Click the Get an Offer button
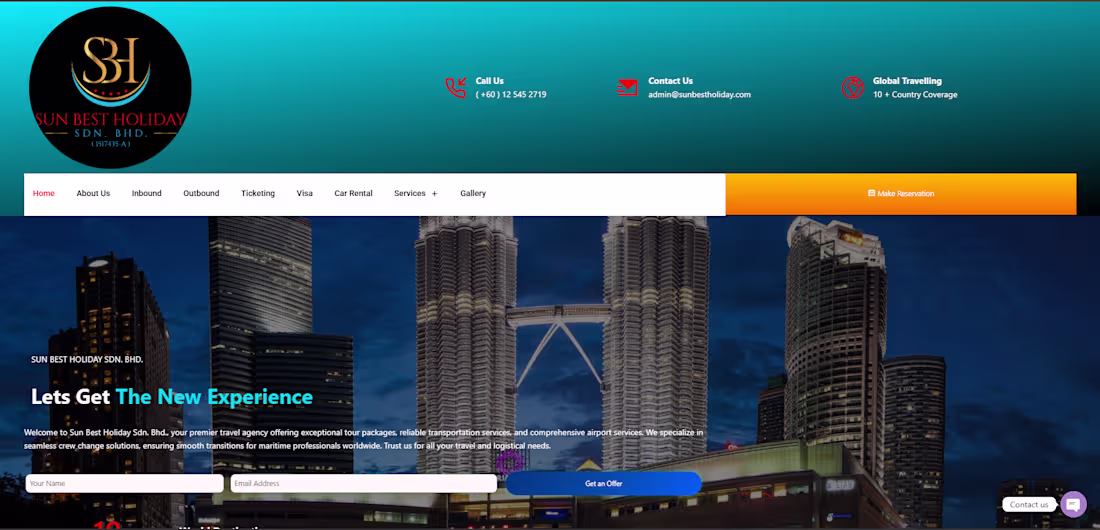 [603, 483]
